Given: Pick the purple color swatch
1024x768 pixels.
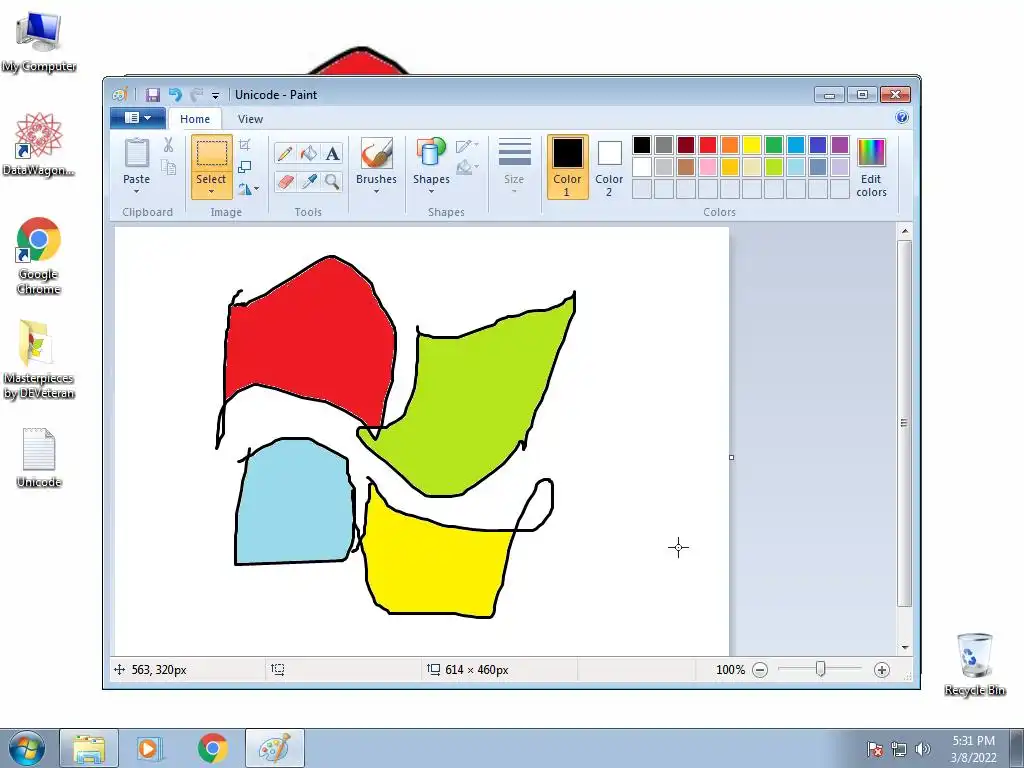Looking at the screenshot, I should (x=840, y=144).
